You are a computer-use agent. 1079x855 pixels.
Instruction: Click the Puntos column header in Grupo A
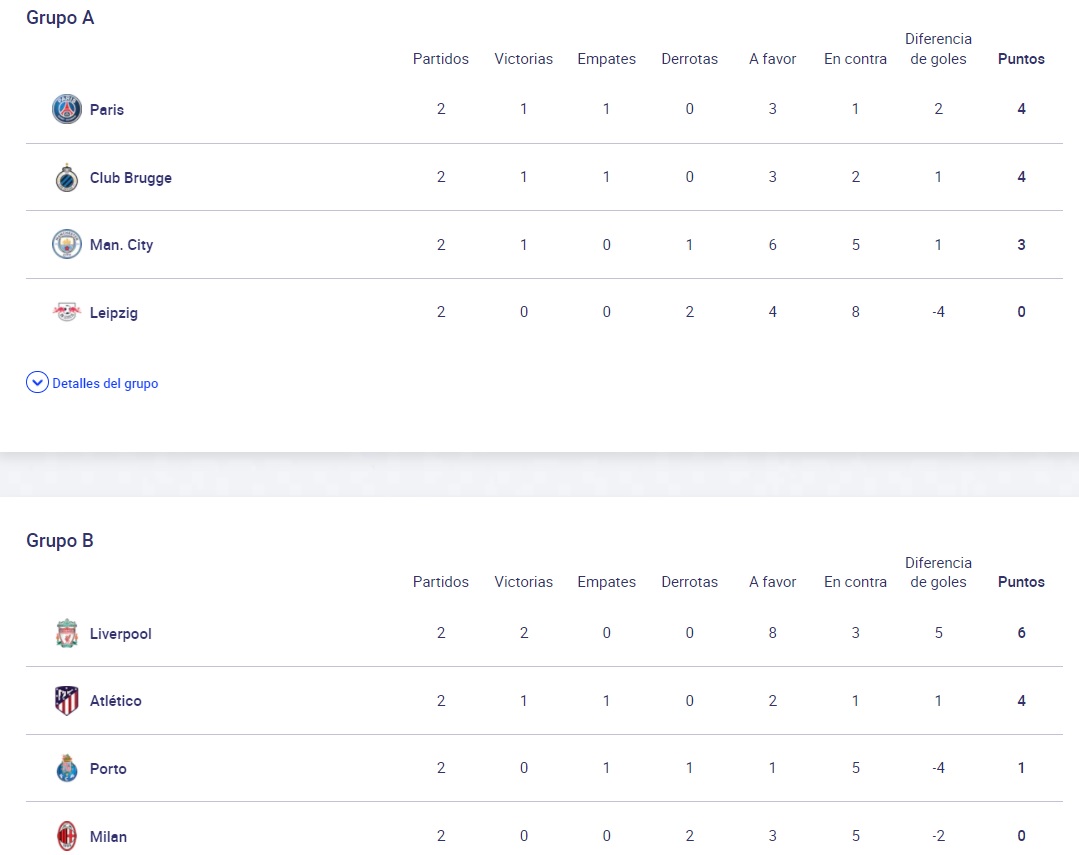point(1021,59)
